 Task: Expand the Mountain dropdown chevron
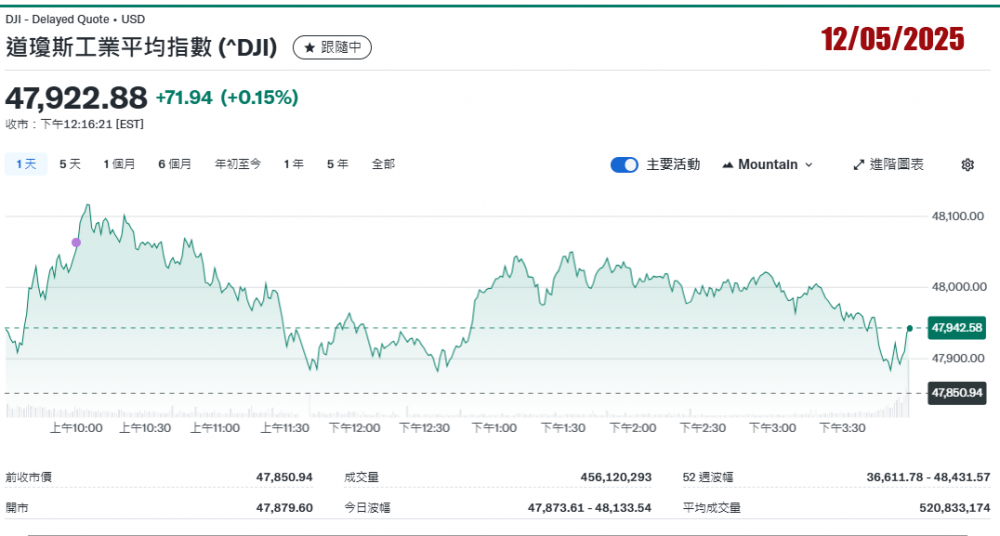tap(809, 165)
